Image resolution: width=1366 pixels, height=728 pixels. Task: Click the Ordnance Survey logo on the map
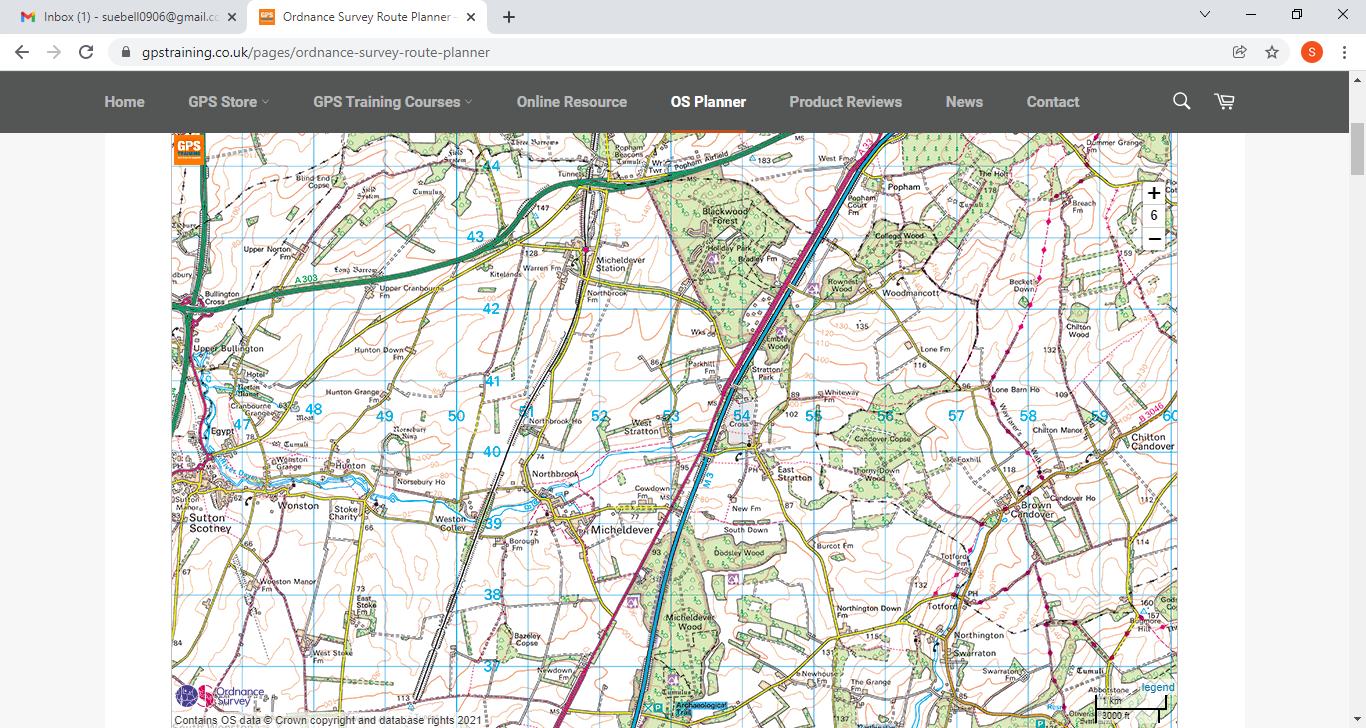click(x=220, y=695)
